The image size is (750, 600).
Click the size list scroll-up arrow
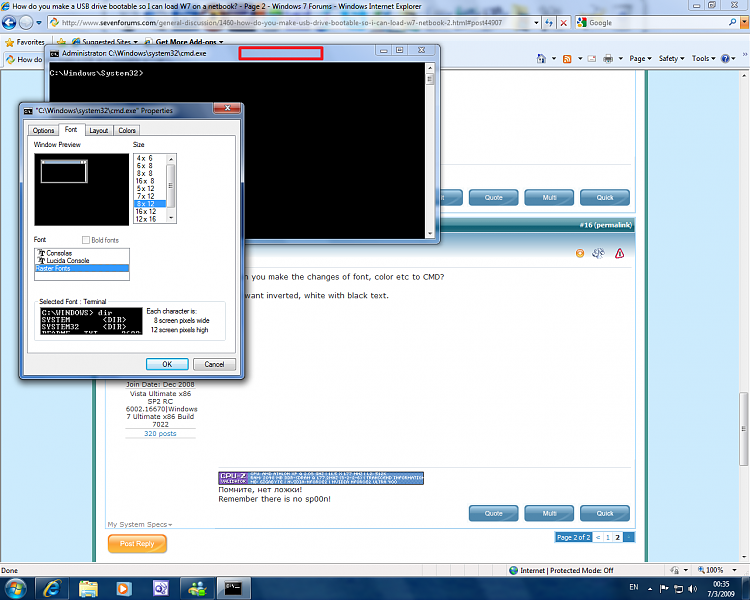171,159
